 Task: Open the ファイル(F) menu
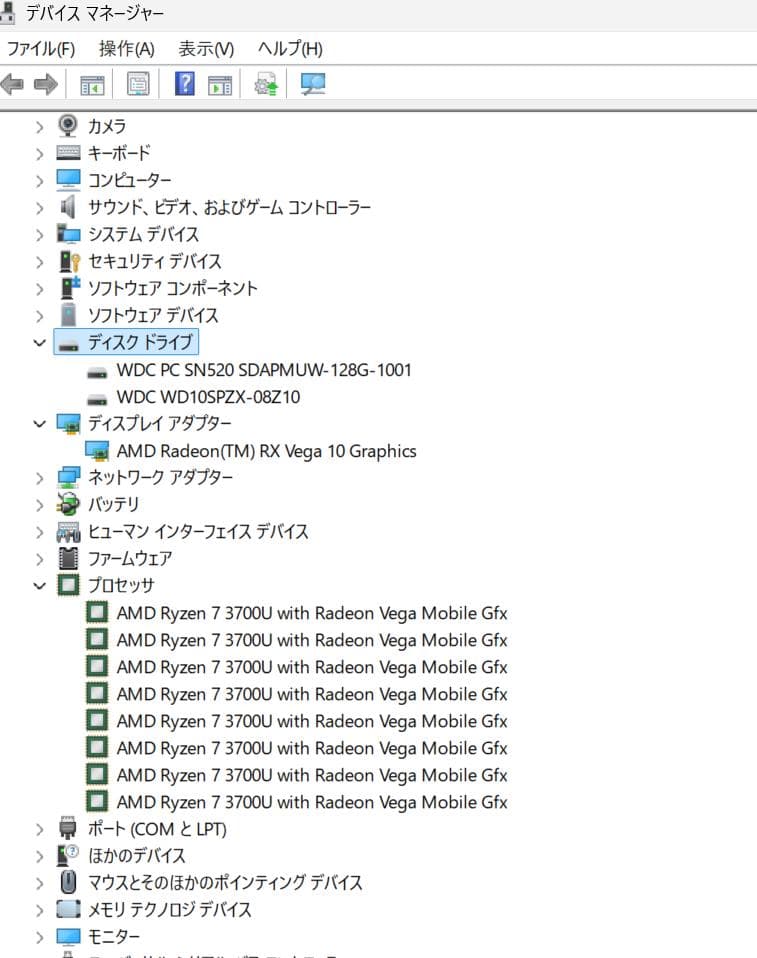tap(41, 49)
